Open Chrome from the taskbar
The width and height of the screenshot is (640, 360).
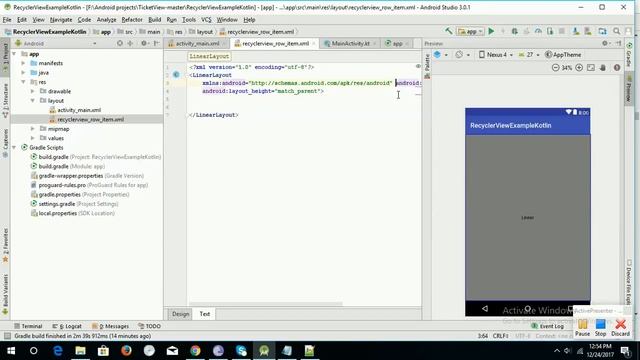tap(195, 351)
